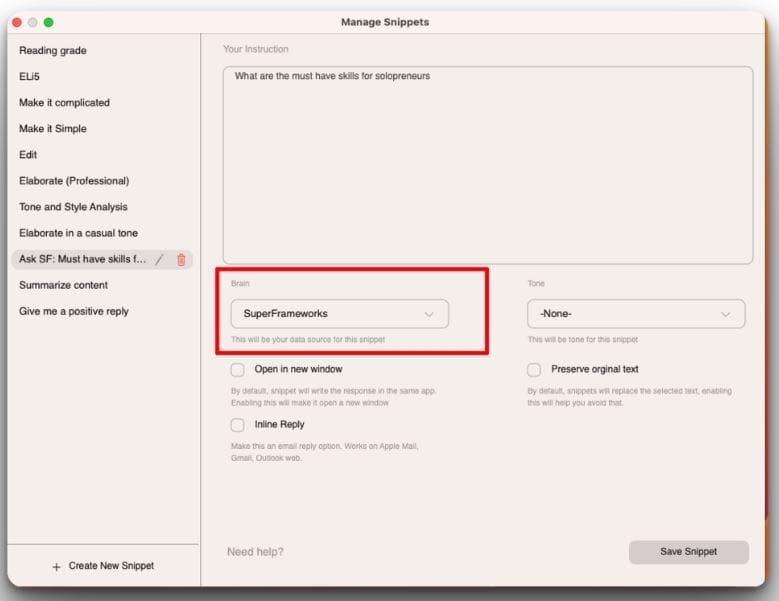Click the Tone dropdown chevron arrow

click(725, 314)
